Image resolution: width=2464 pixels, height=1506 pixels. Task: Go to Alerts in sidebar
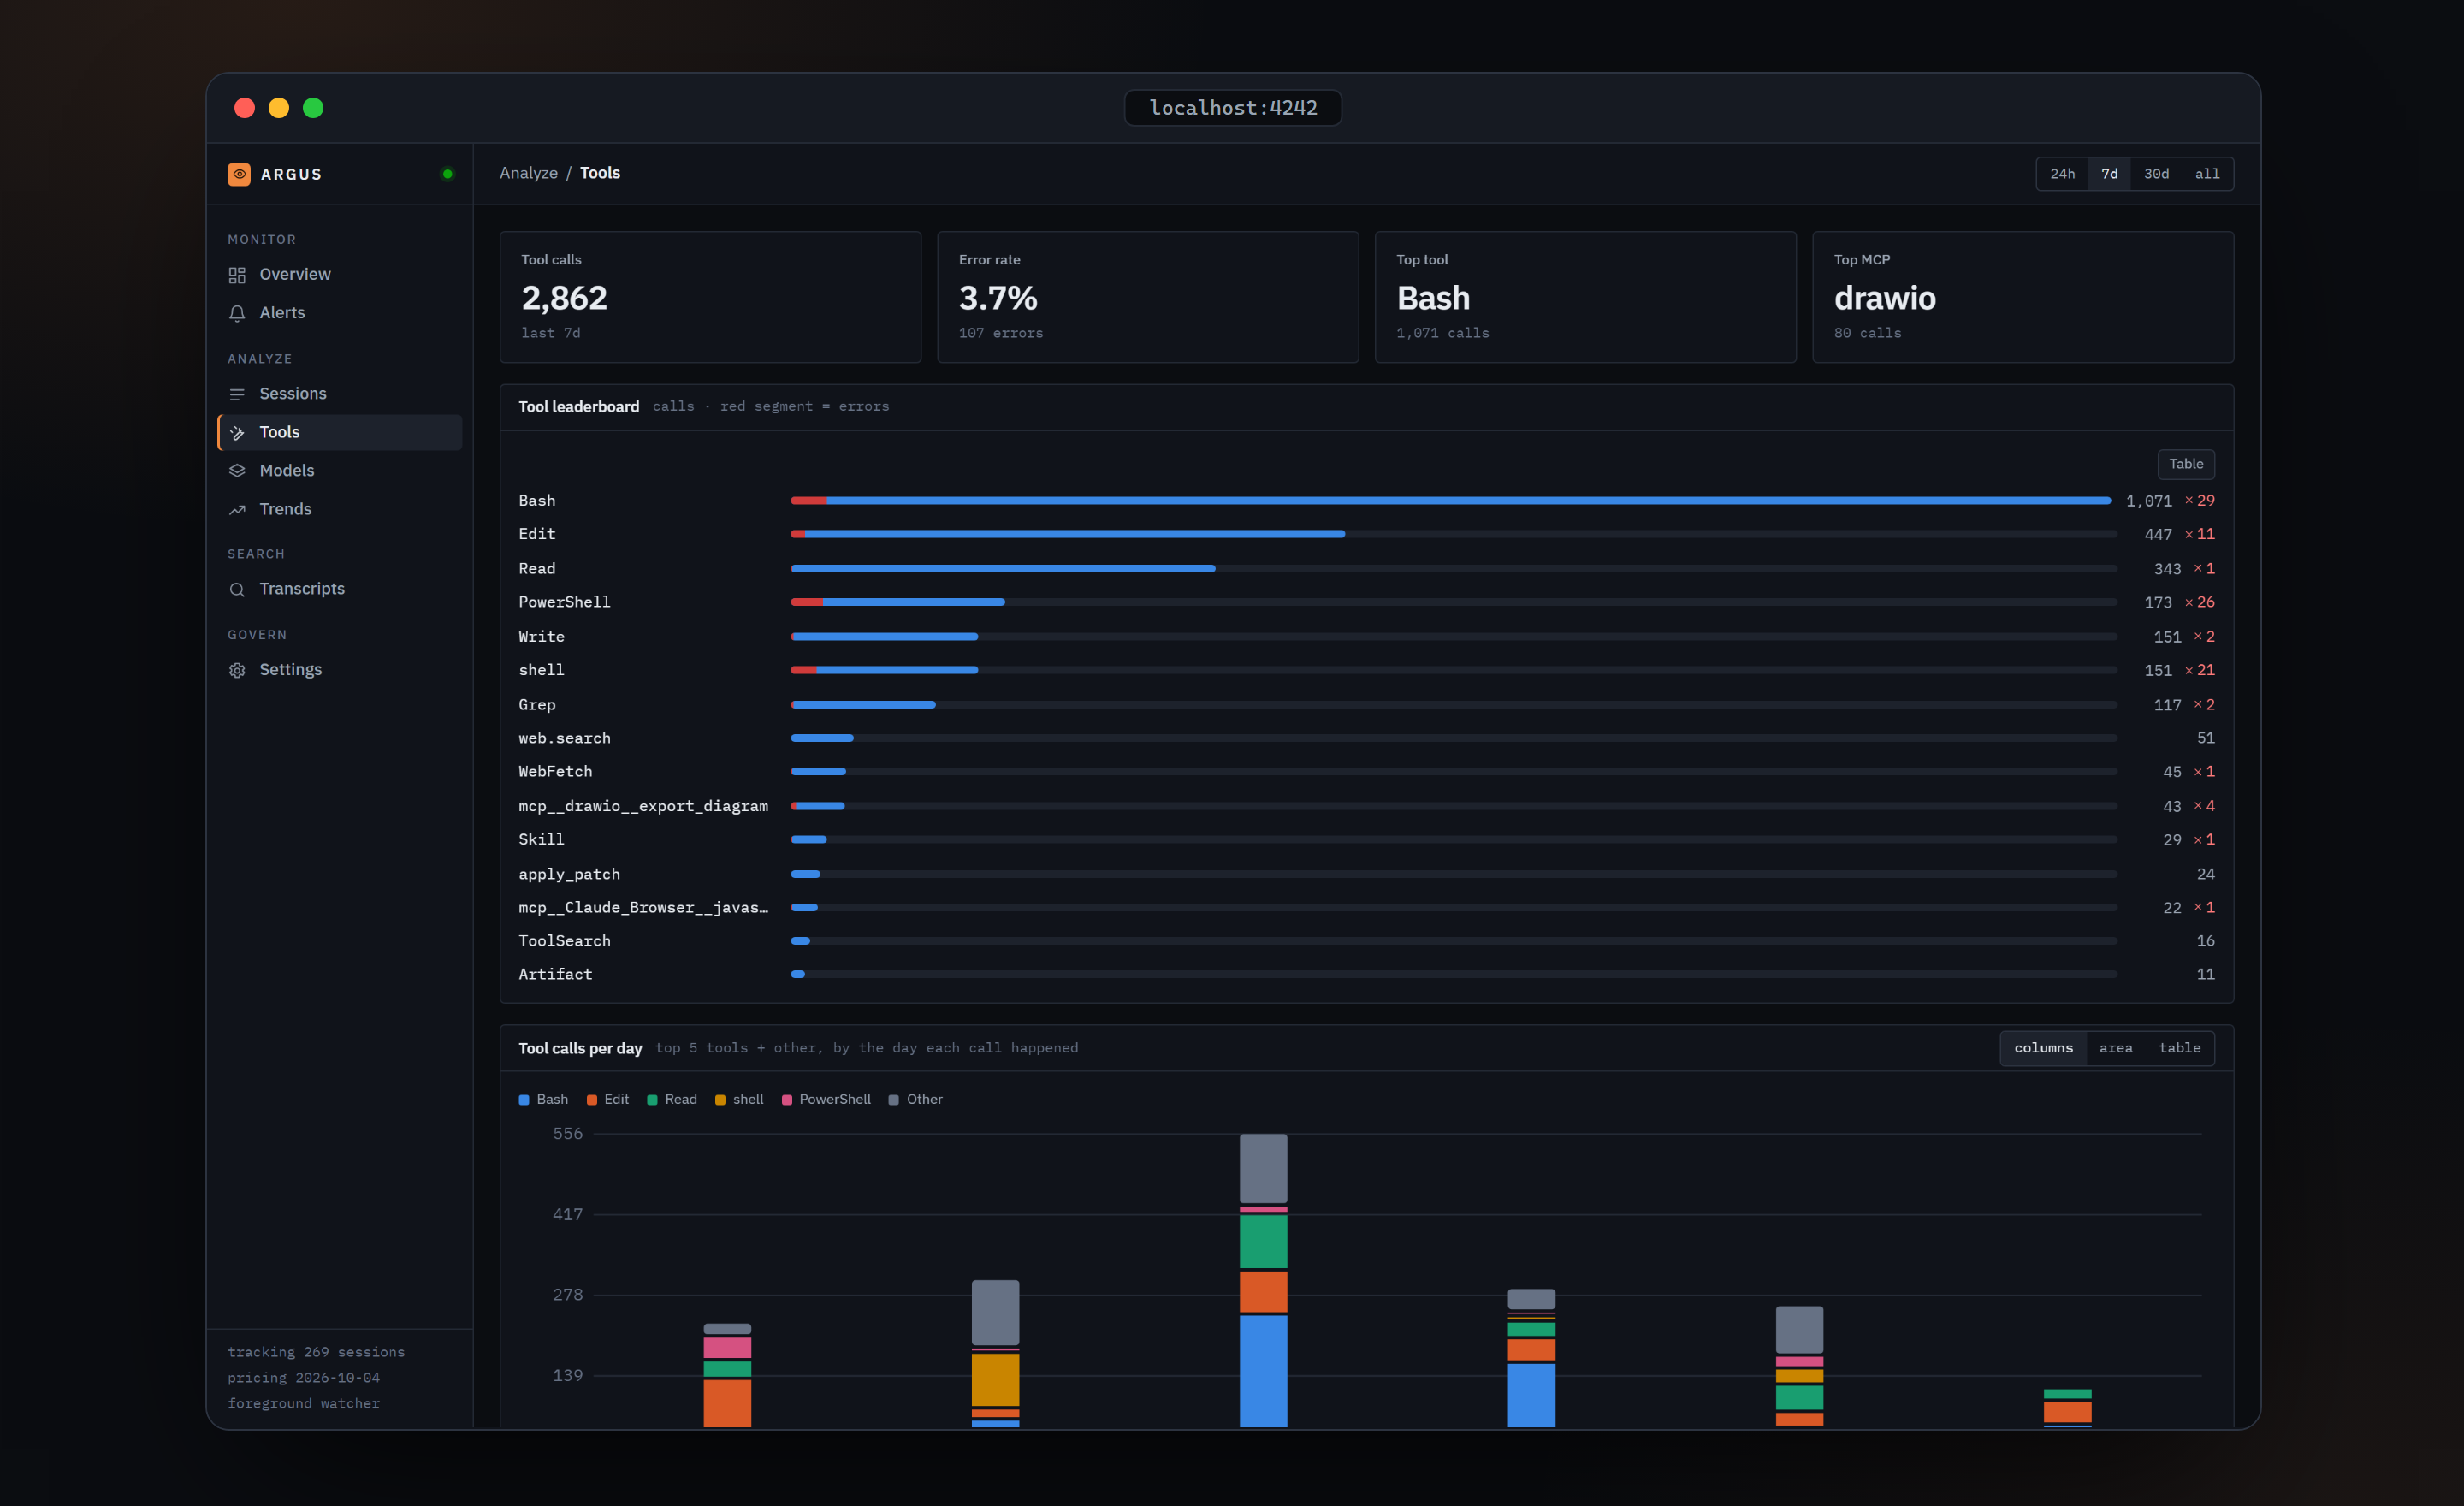tap(340, 313)
